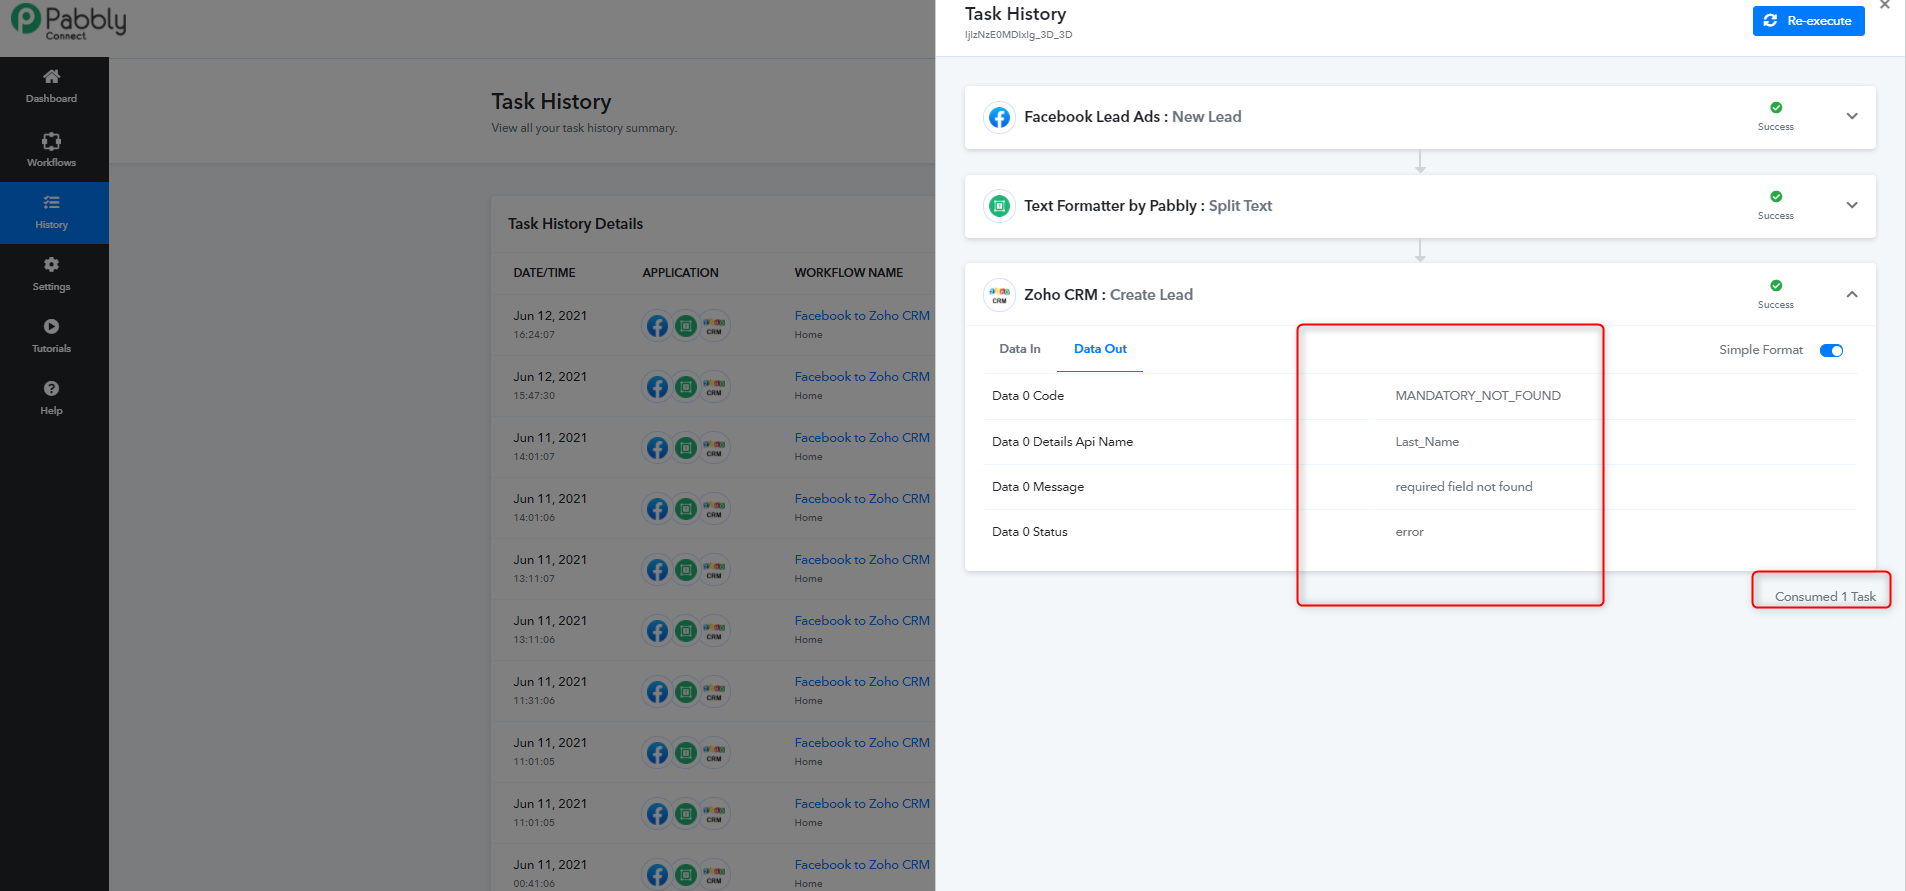Click the Success checkmark on Text Formatter step
The image size is (1906, 891).
click(x=1776, y=197)
